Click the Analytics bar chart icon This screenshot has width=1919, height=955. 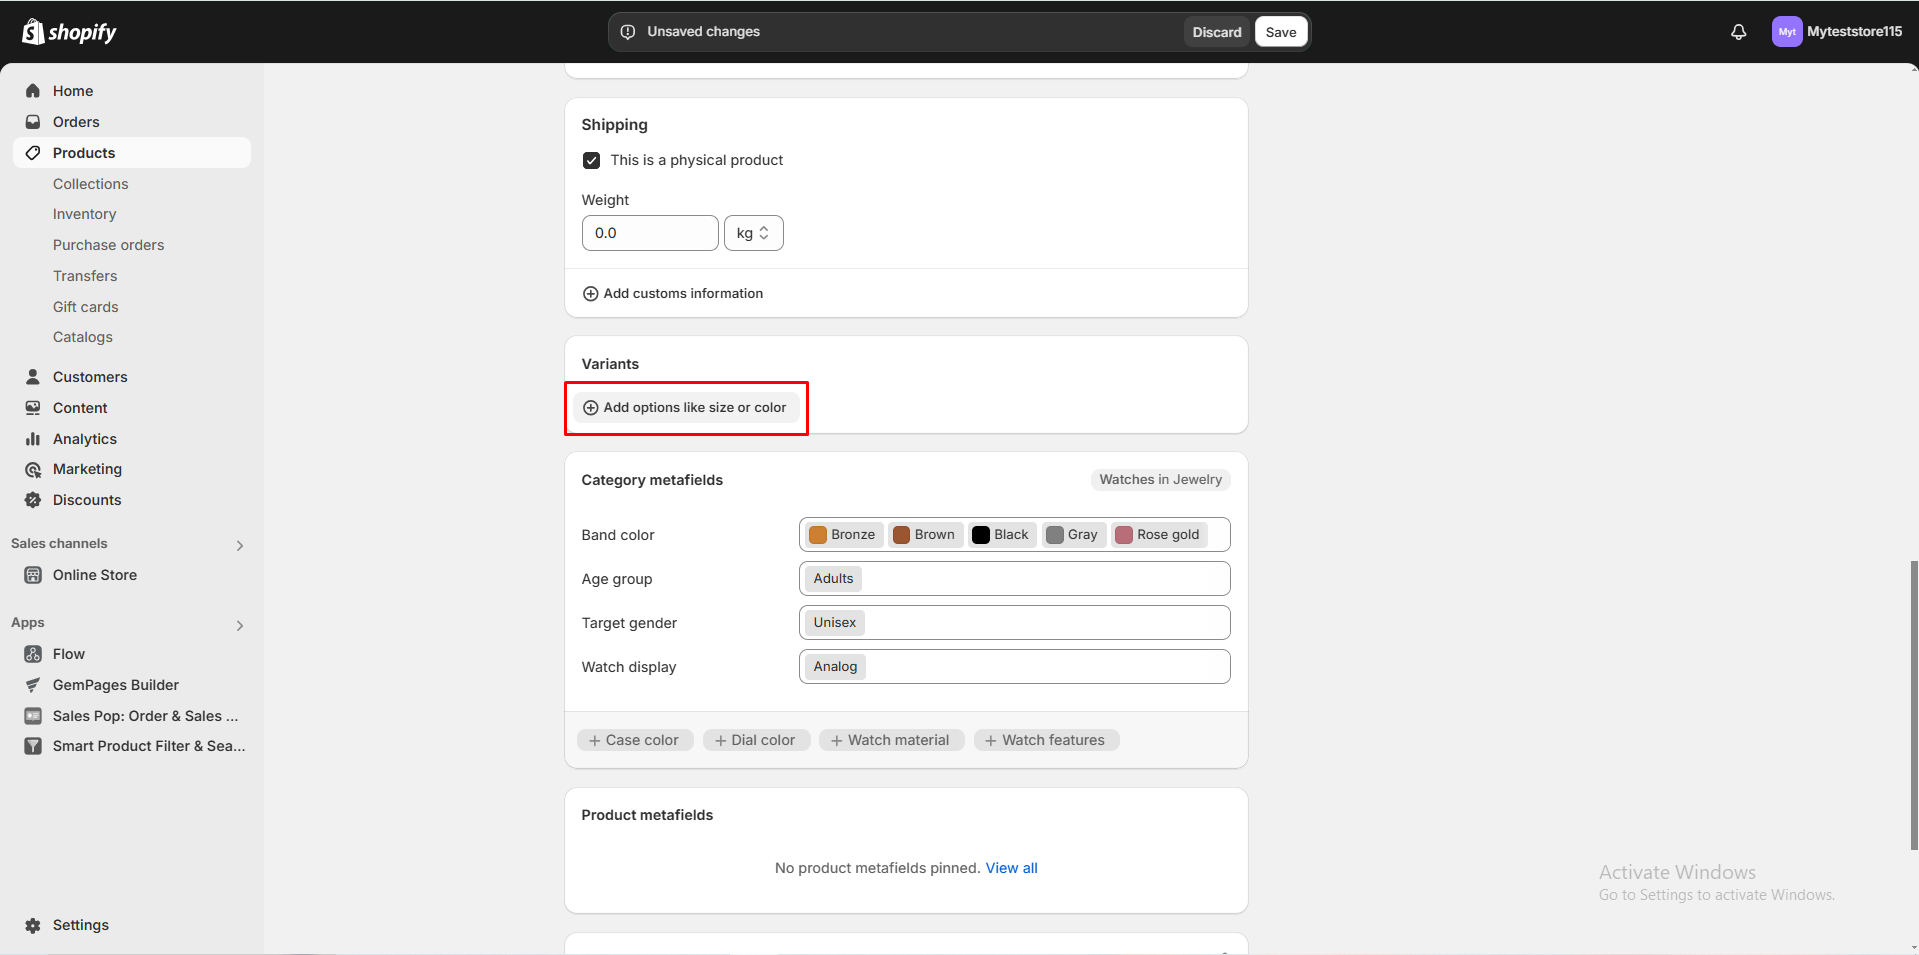point(33,439)
